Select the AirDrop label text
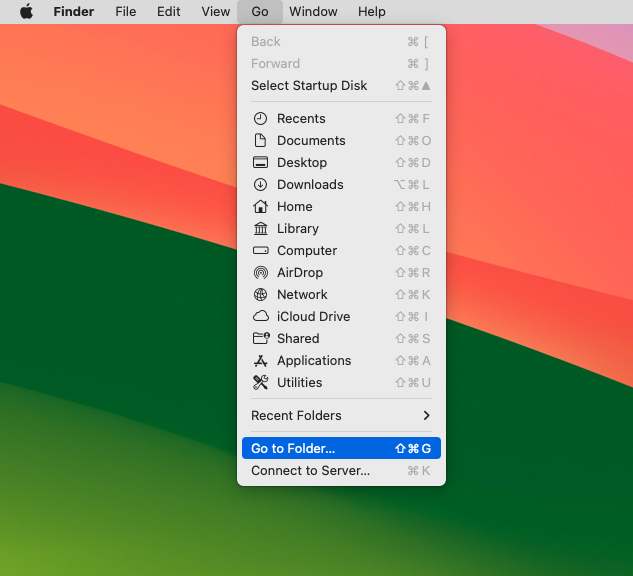The height and width of the screenshot is (576, 633). (300, 272)
